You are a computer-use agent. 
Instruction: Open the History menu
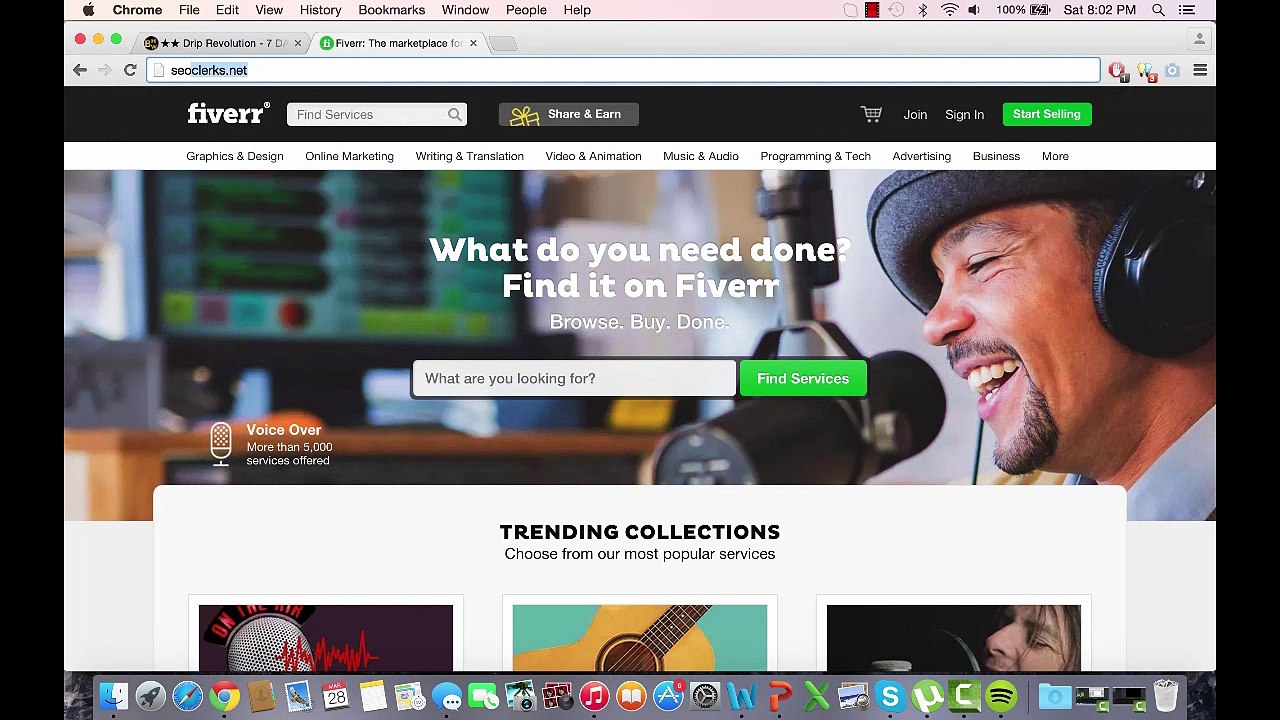321,10
